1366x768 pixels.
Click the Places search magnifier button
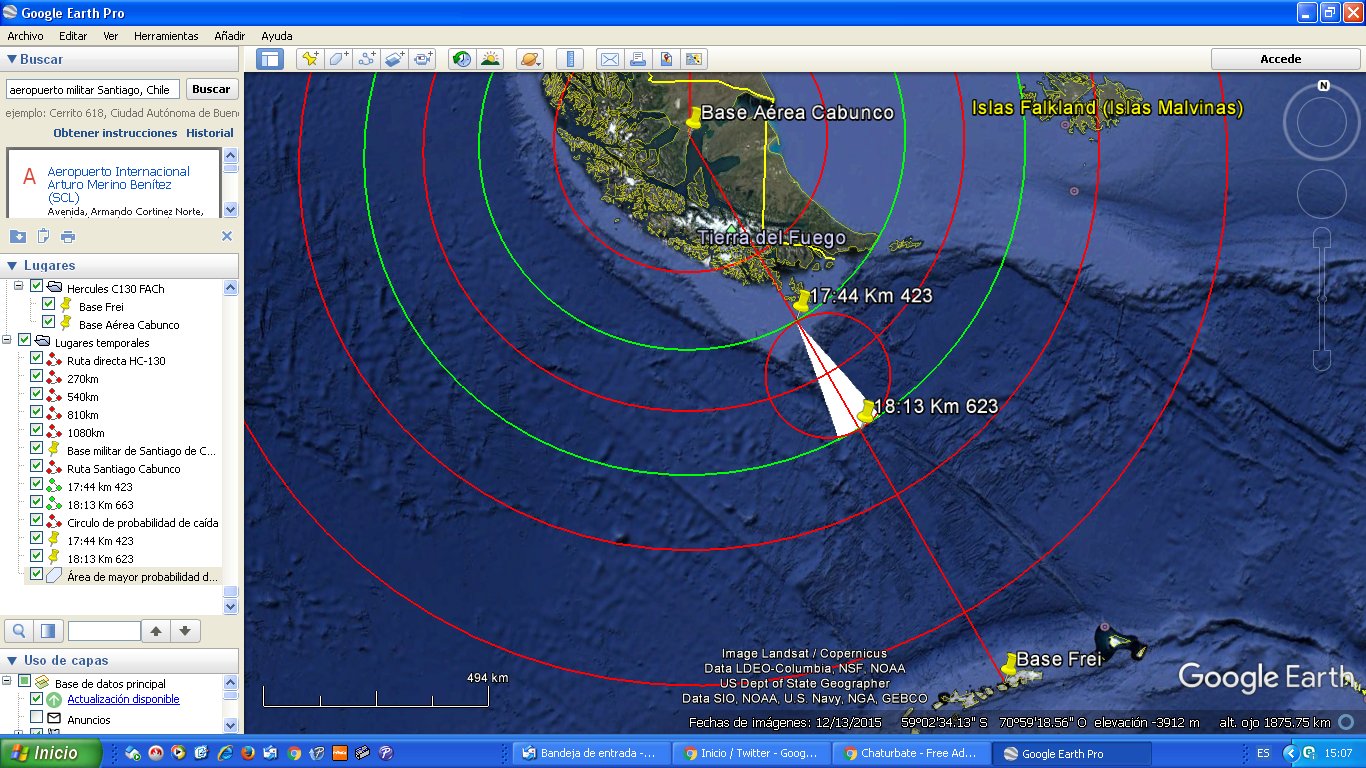(19, 631)
